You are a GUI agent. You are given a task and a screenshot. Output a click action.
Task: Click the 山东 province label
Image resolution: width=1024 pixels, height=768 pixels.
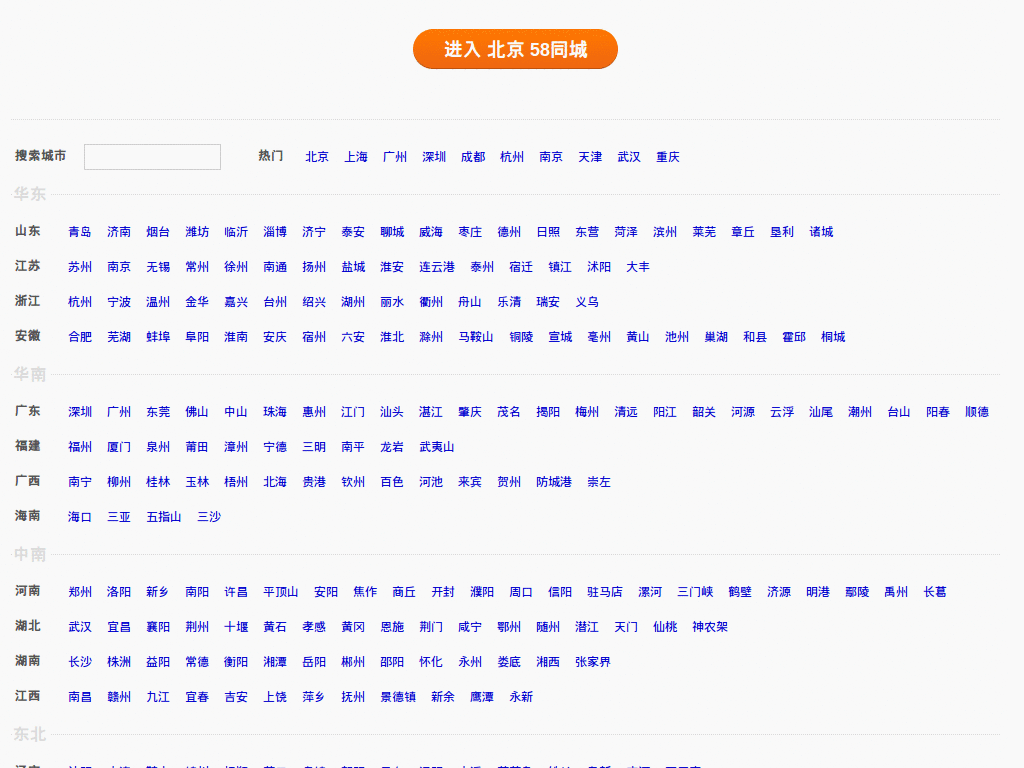coord(27,231)
